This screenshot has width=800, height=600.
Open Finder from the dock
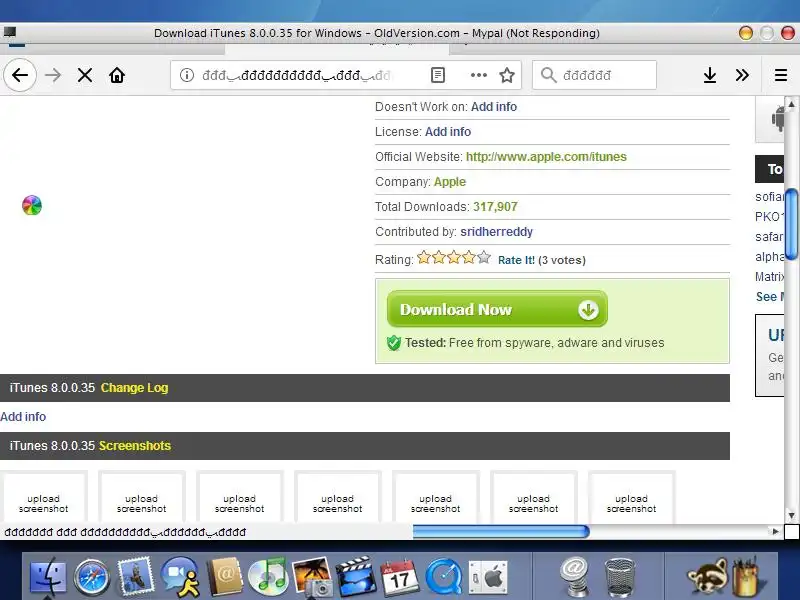[48, 577]
